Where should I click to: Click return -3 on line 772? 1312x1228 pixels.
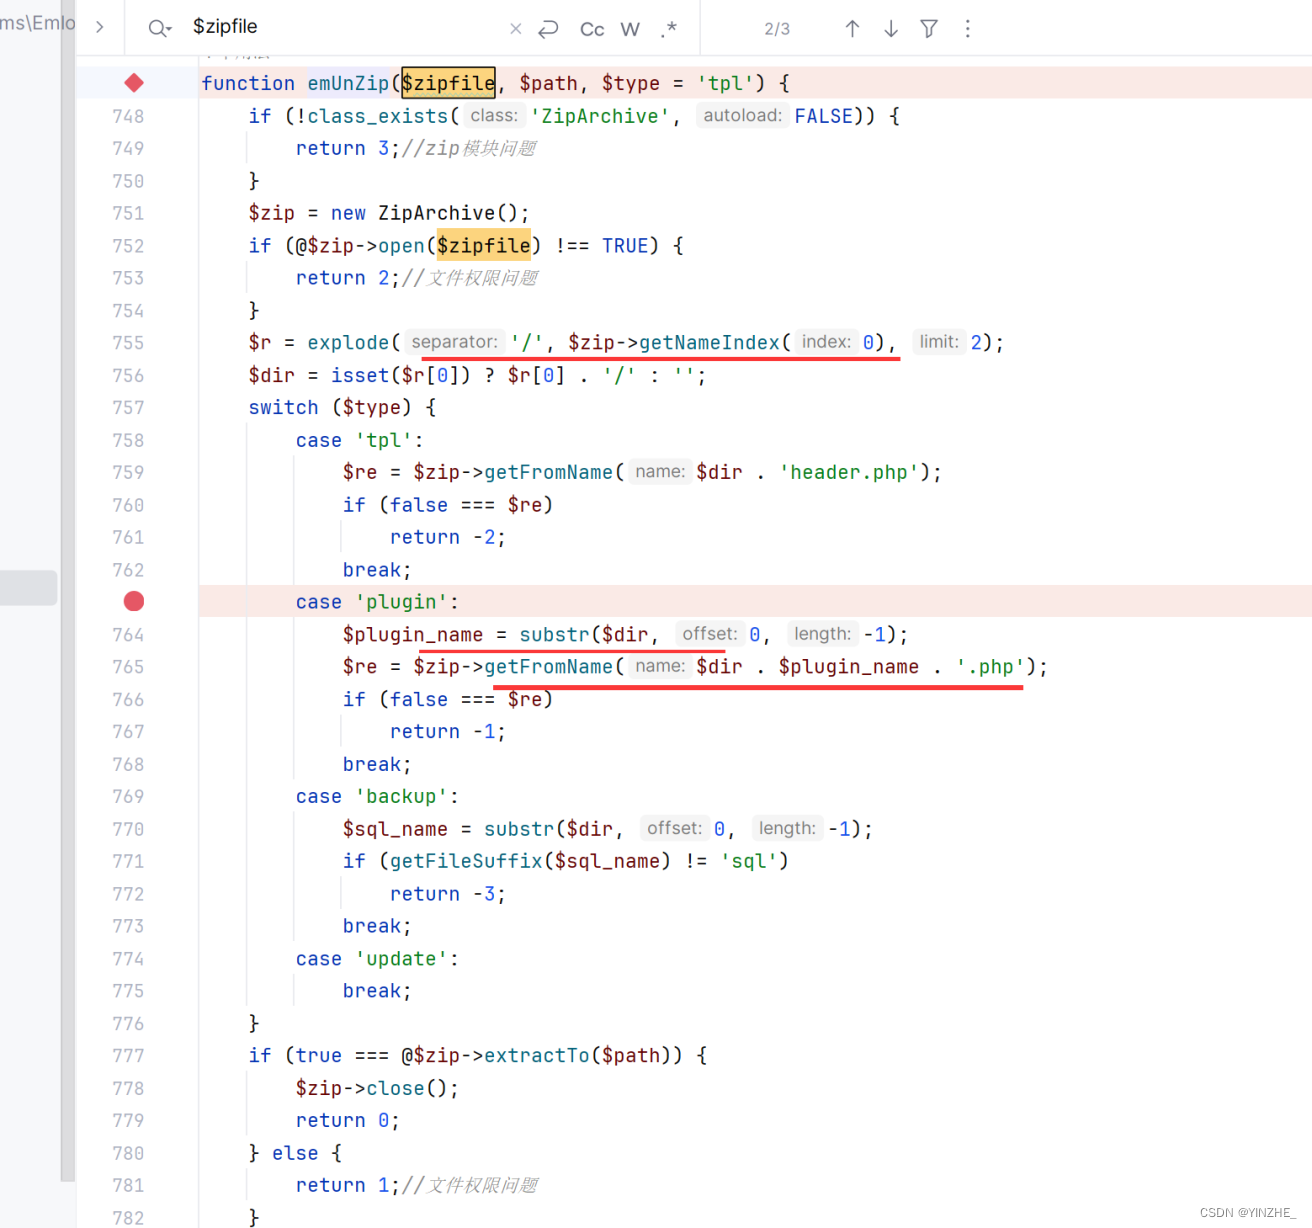tap(448, 894)
